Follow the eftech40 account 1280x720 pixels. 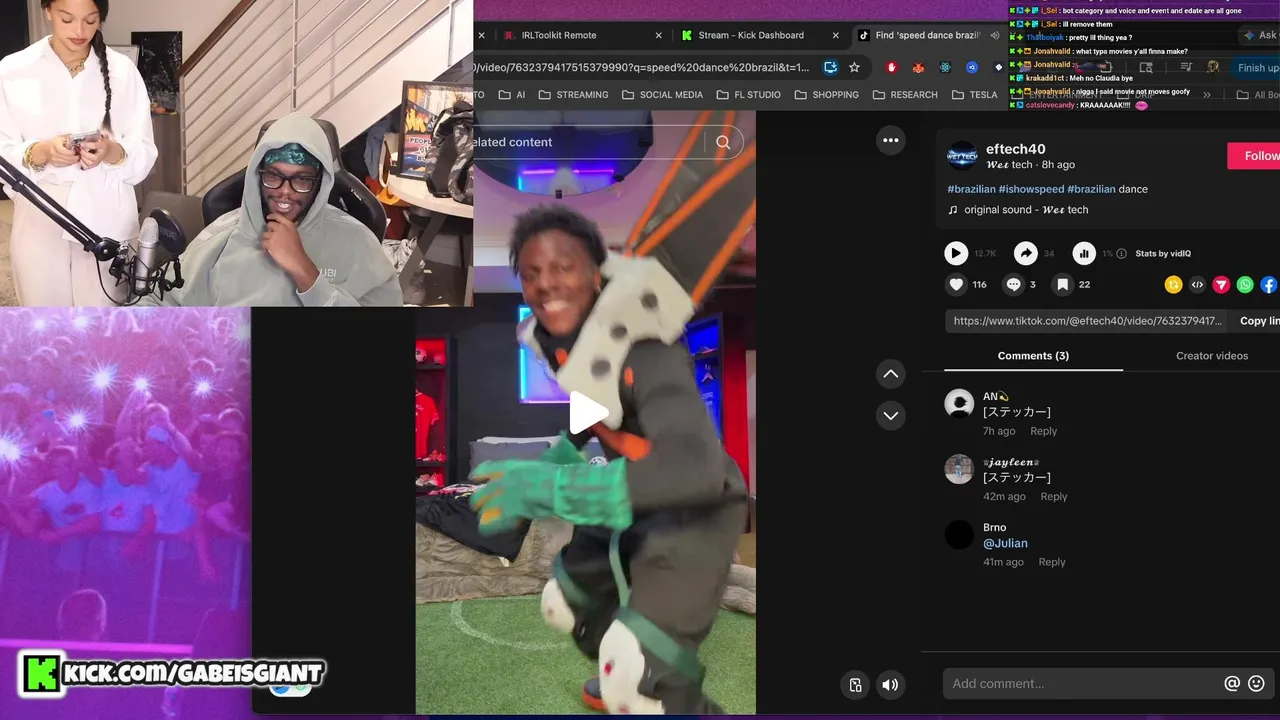tap(1254, 156)
